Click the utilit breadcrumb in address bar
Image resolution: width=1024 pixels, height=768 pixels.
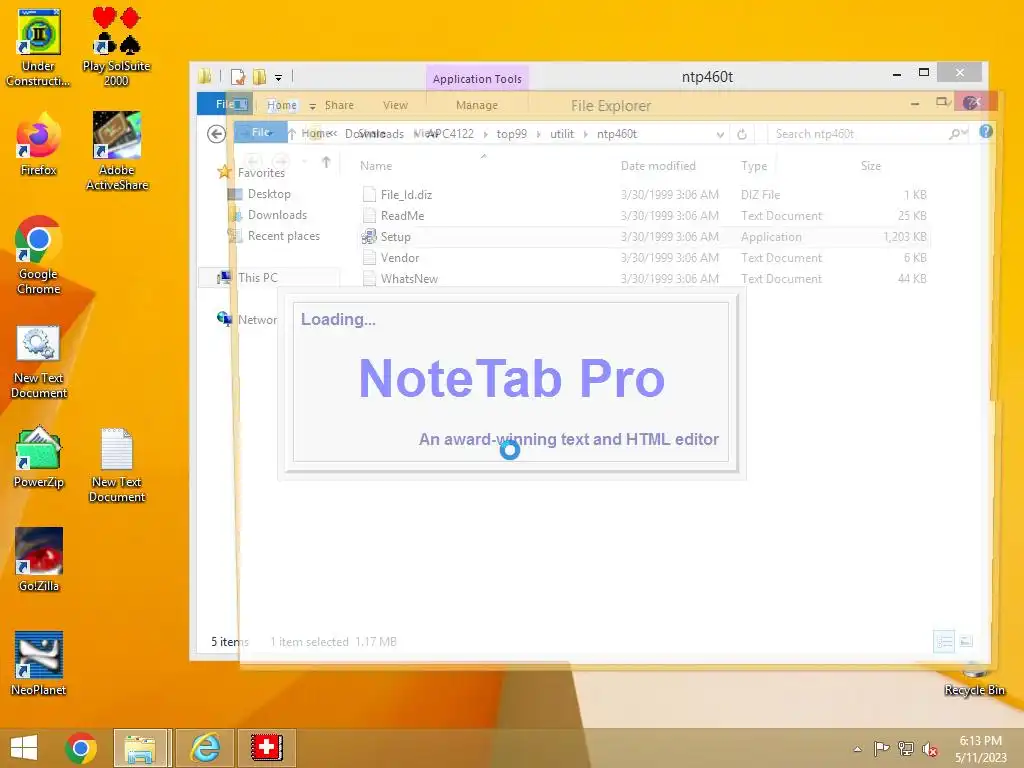click(562, 134)
